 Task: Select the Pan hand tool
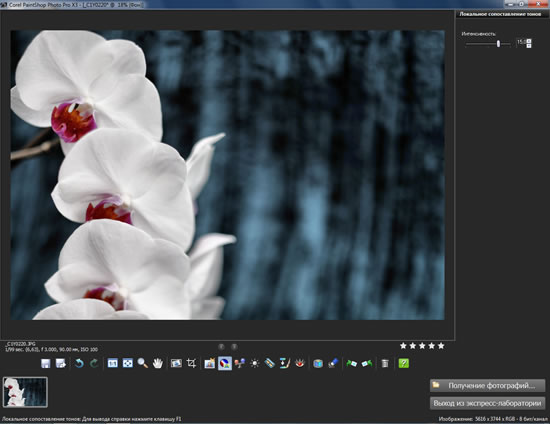[157, 363]
